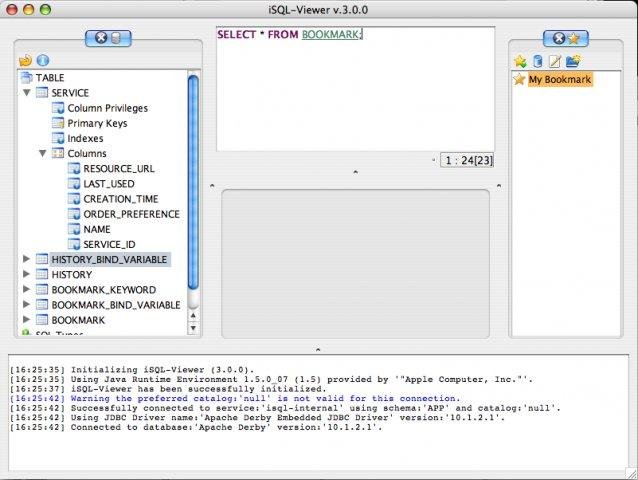Click the 'Connected to database' log line
The width and height of the screenshot is (638, 480).
196,427
